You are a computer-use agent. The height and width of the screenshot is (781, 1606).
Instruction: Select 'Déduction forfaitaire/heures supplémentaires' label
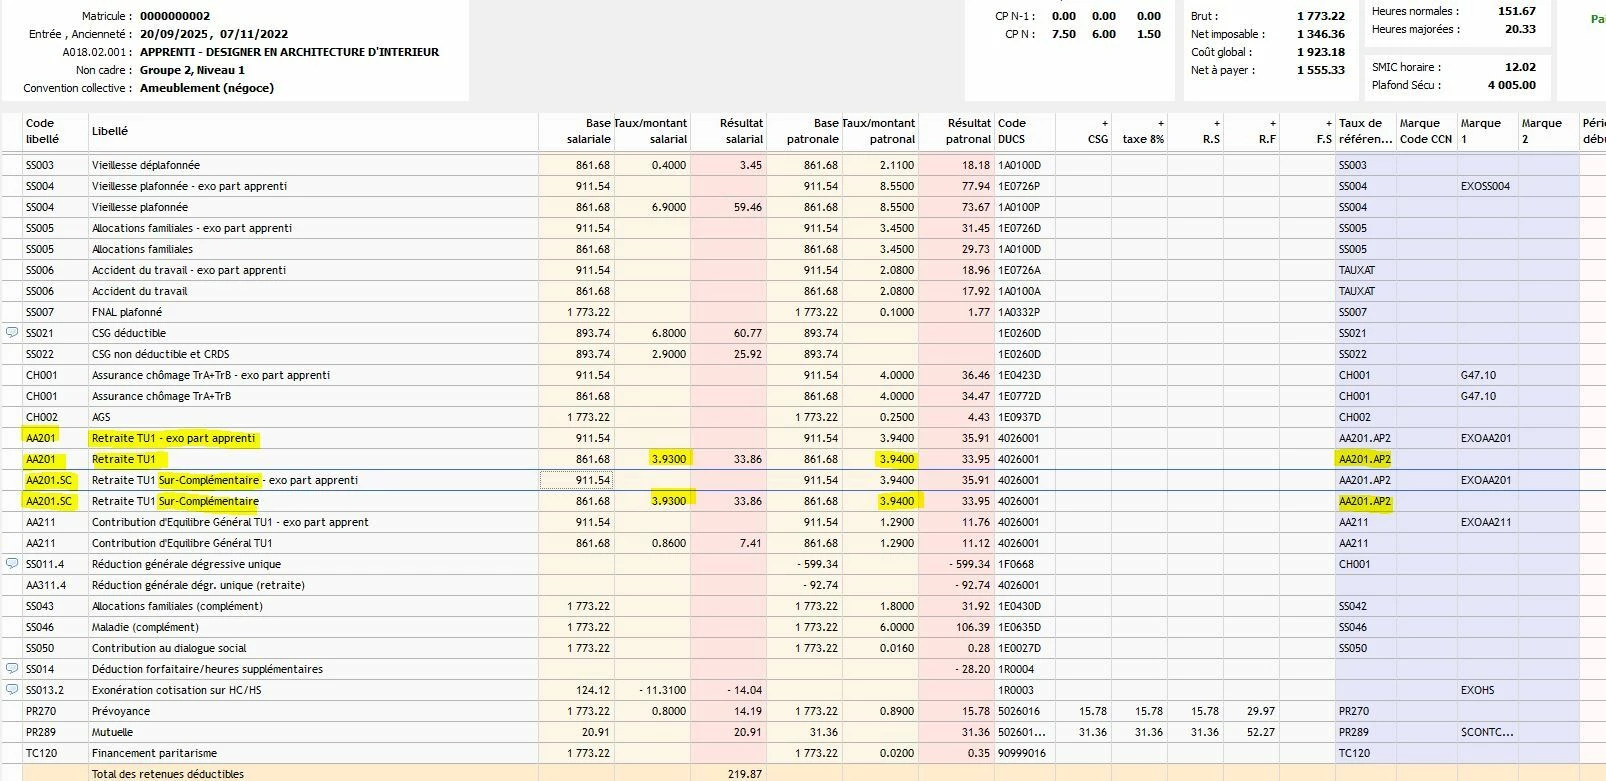point(208,669)
